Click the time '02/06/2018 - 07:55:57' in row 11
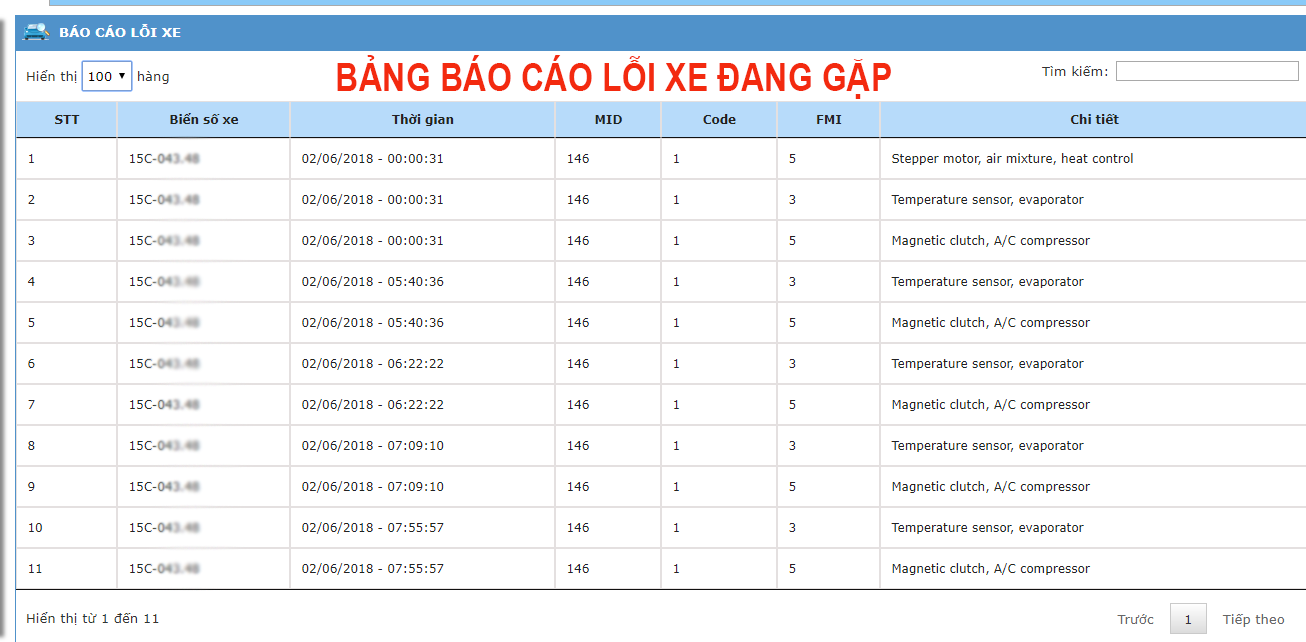The image size is (1306, 642). [372, 569]
